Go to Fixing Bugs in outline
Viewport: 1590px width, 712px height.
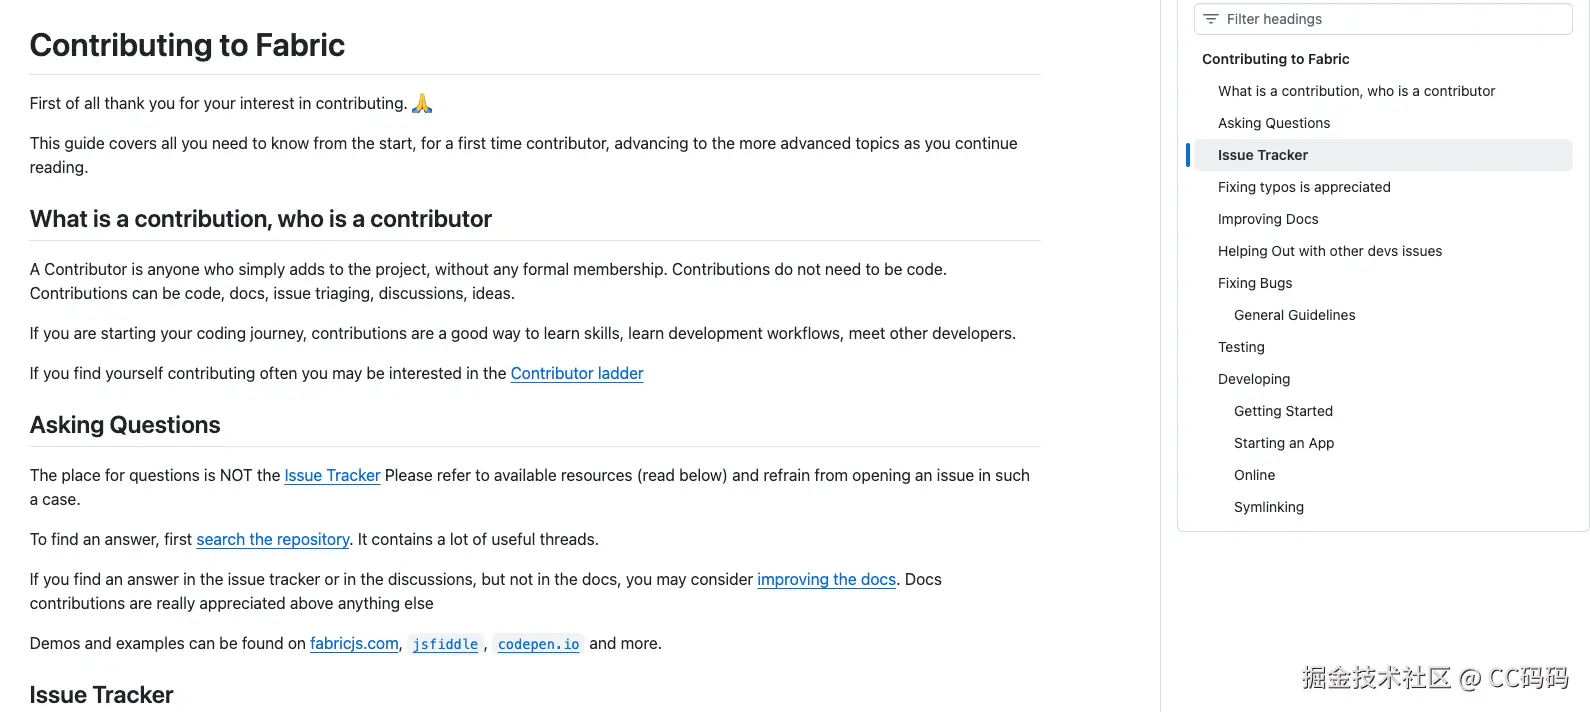[x=1255, y=283]
